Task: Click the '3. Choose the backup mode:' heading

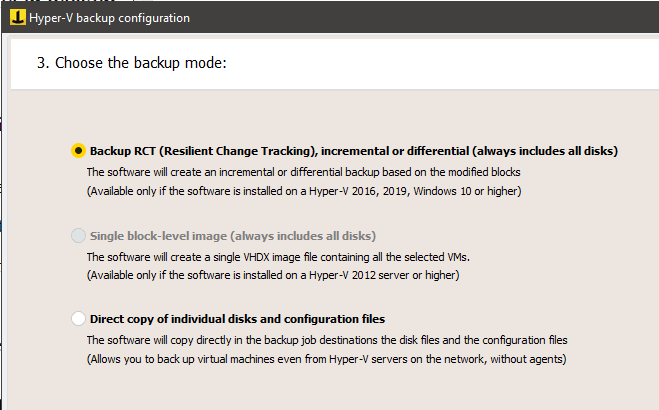Action: 132,63
